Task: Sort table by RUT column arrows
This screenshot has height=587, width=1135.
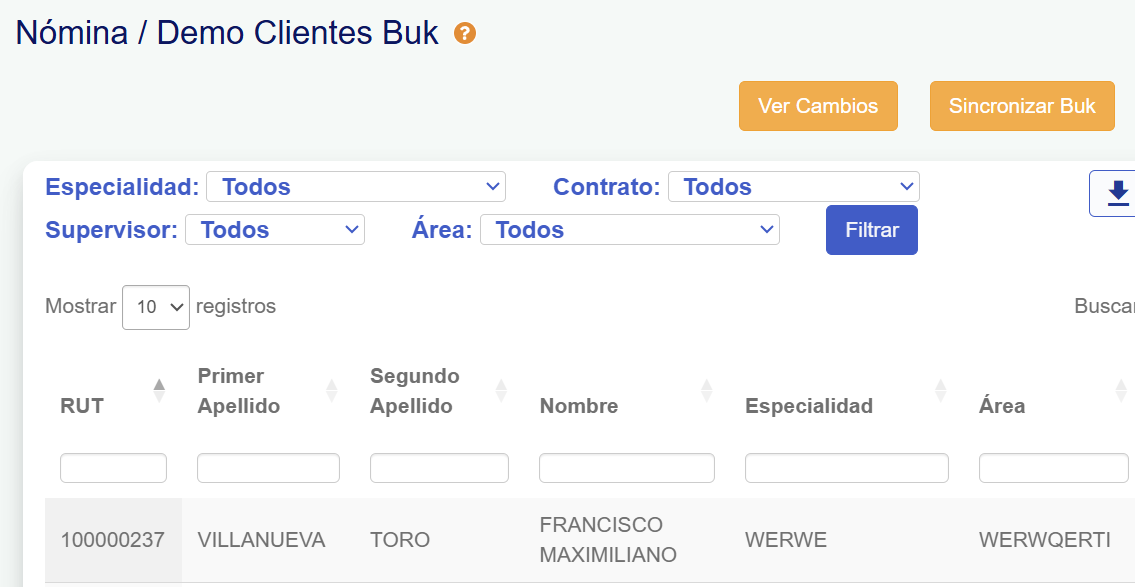Action: tap(159, 390)
